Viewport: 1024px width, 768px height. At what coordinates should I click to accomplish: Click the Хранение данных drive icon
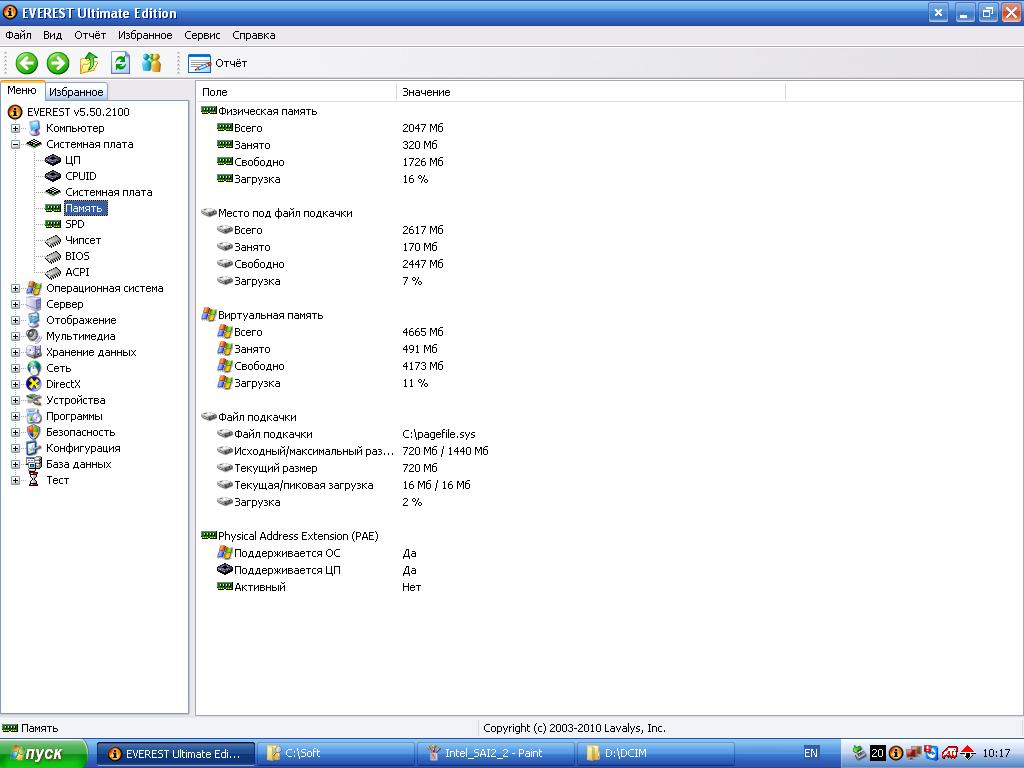tap(34, 353)
